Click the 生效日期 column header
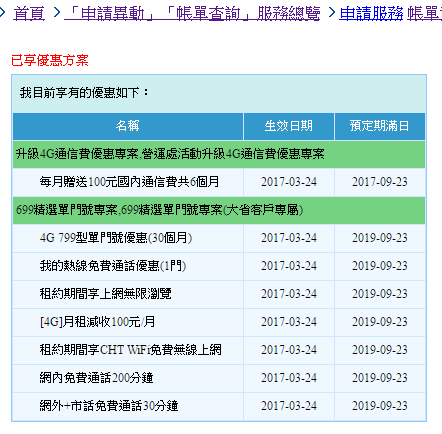 coord(289,126)
